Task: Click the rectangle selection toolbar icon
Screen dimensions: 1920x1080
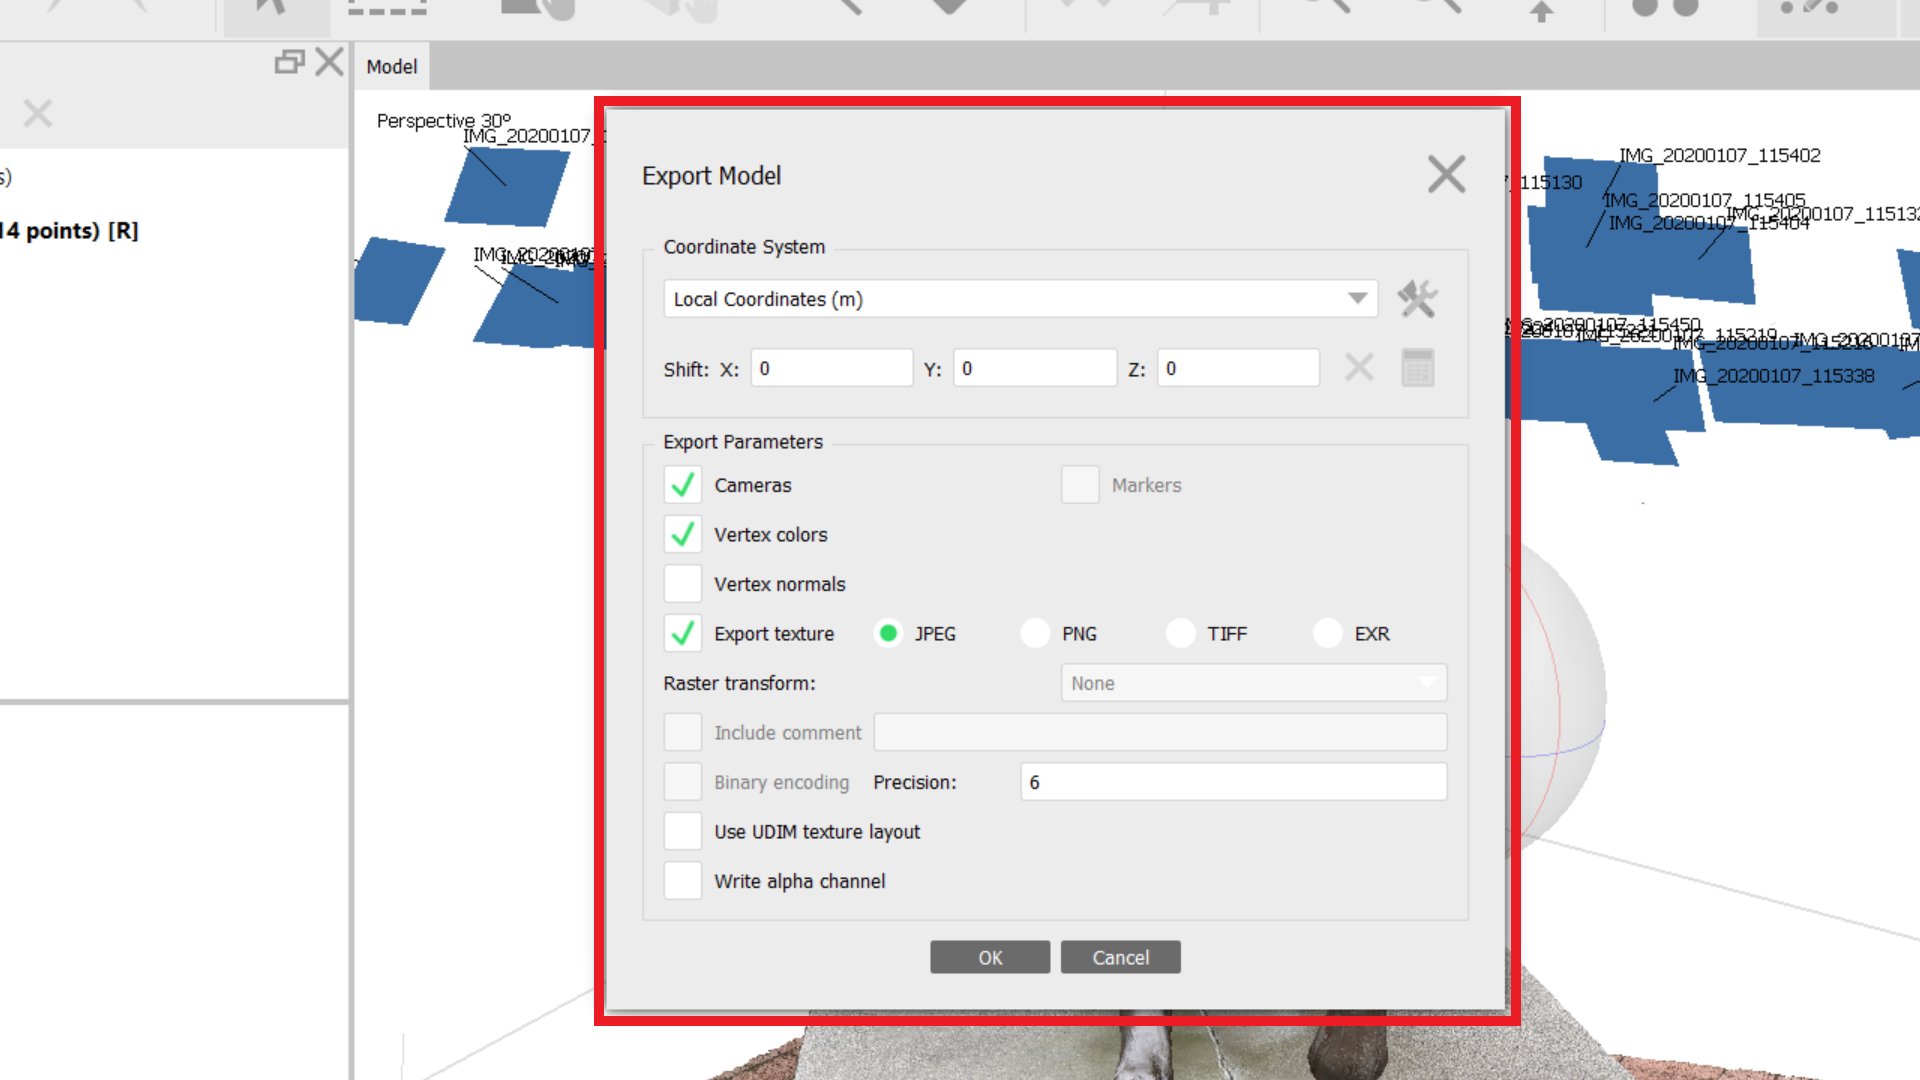Action: point(387,8)
